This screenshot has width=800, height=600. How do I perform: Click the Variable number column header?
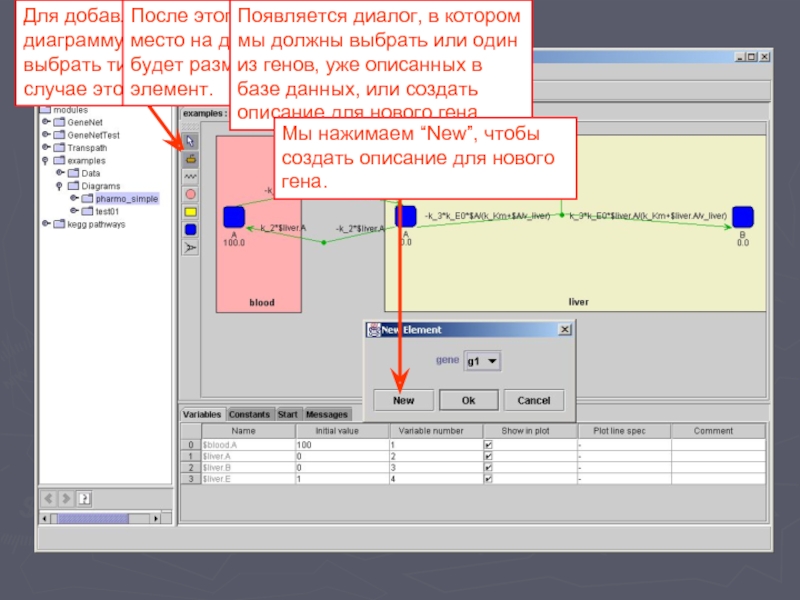436,431
